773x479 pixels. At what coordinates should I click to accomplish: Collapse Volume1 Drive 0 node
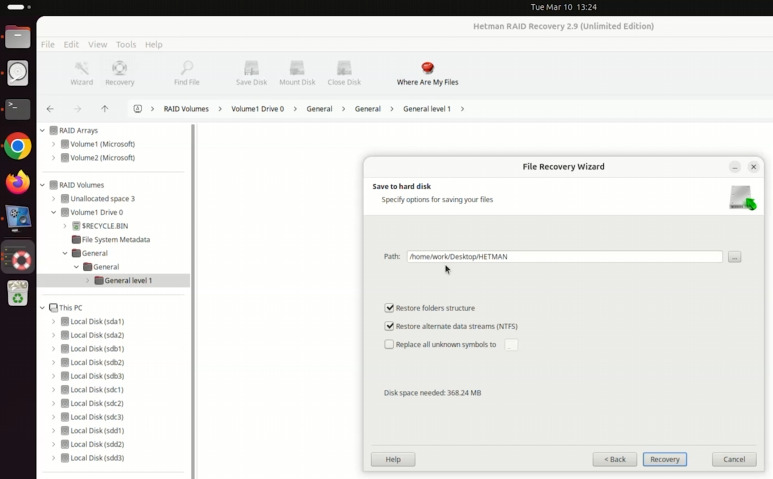(x=54, y=212)
